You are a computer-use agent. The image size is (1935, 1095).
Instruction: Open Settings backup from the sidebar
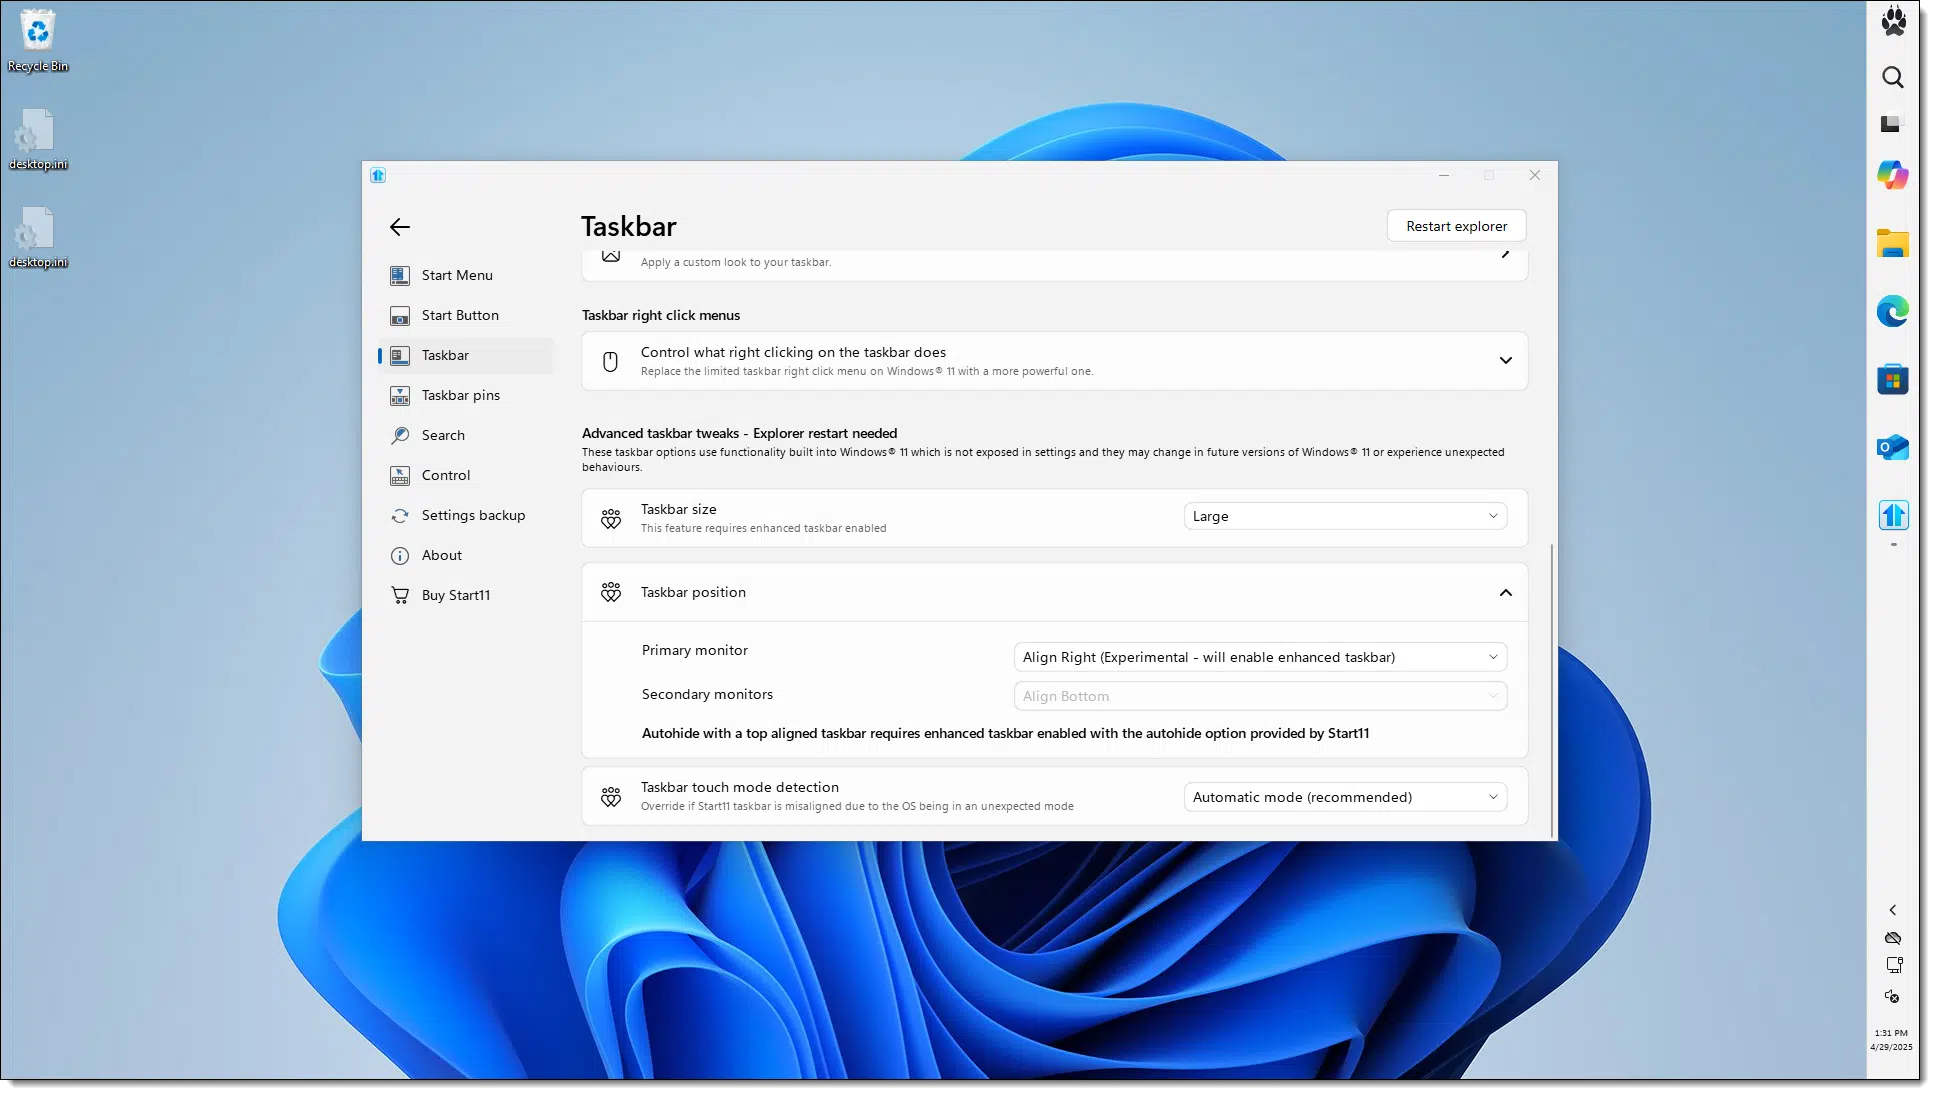466,515
